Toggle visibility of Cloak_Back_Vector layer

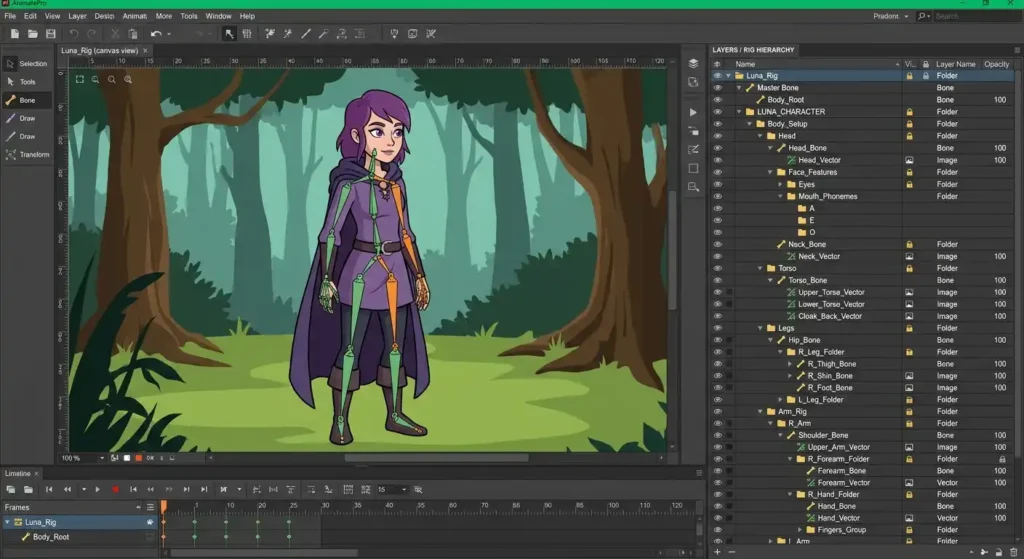tap(717, 316)
